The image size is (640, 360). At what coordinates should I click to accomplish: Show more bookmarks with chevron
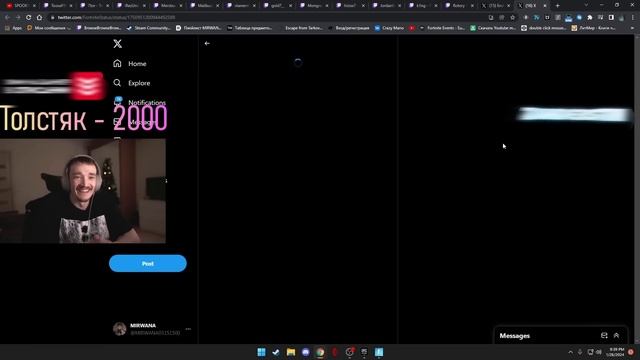coord(633,28)
